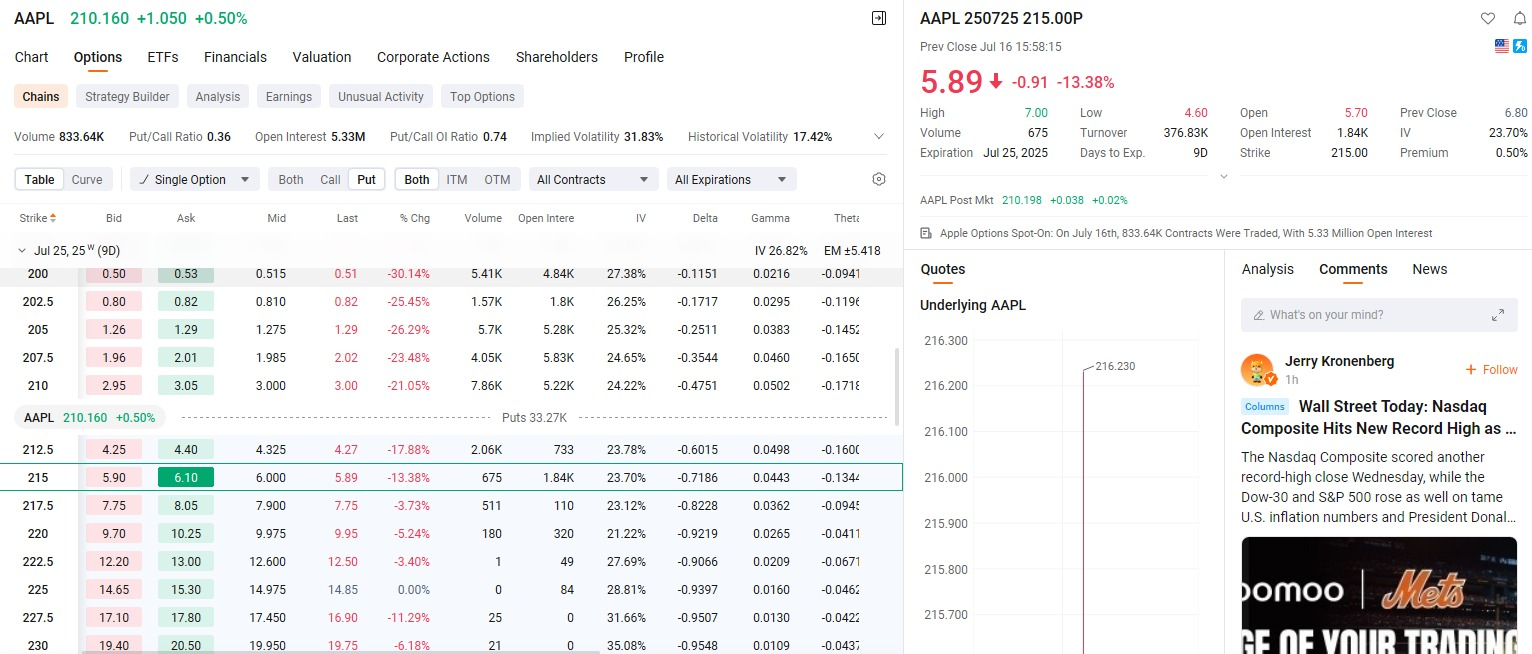Open the All Contracts dropdown
This screenshot has width=1532, height=654.
click(594, 180)
